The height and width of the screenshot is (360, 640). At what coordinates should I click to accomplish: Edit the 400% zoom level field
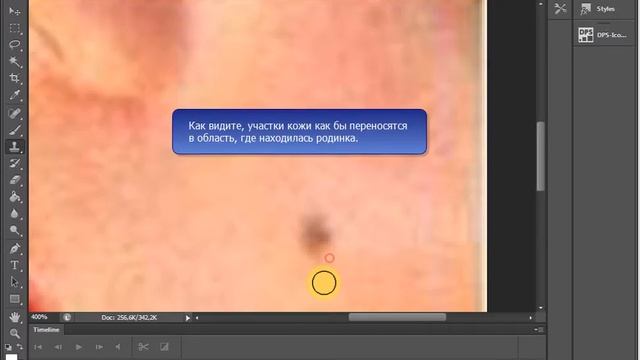pyautogui.click(x=39, y=317)
